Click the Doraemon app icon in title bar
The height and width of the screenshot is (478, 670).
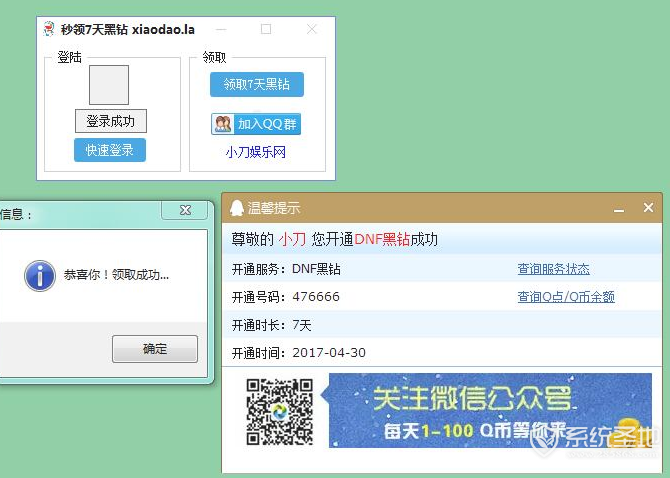click(x=49, y=29)
